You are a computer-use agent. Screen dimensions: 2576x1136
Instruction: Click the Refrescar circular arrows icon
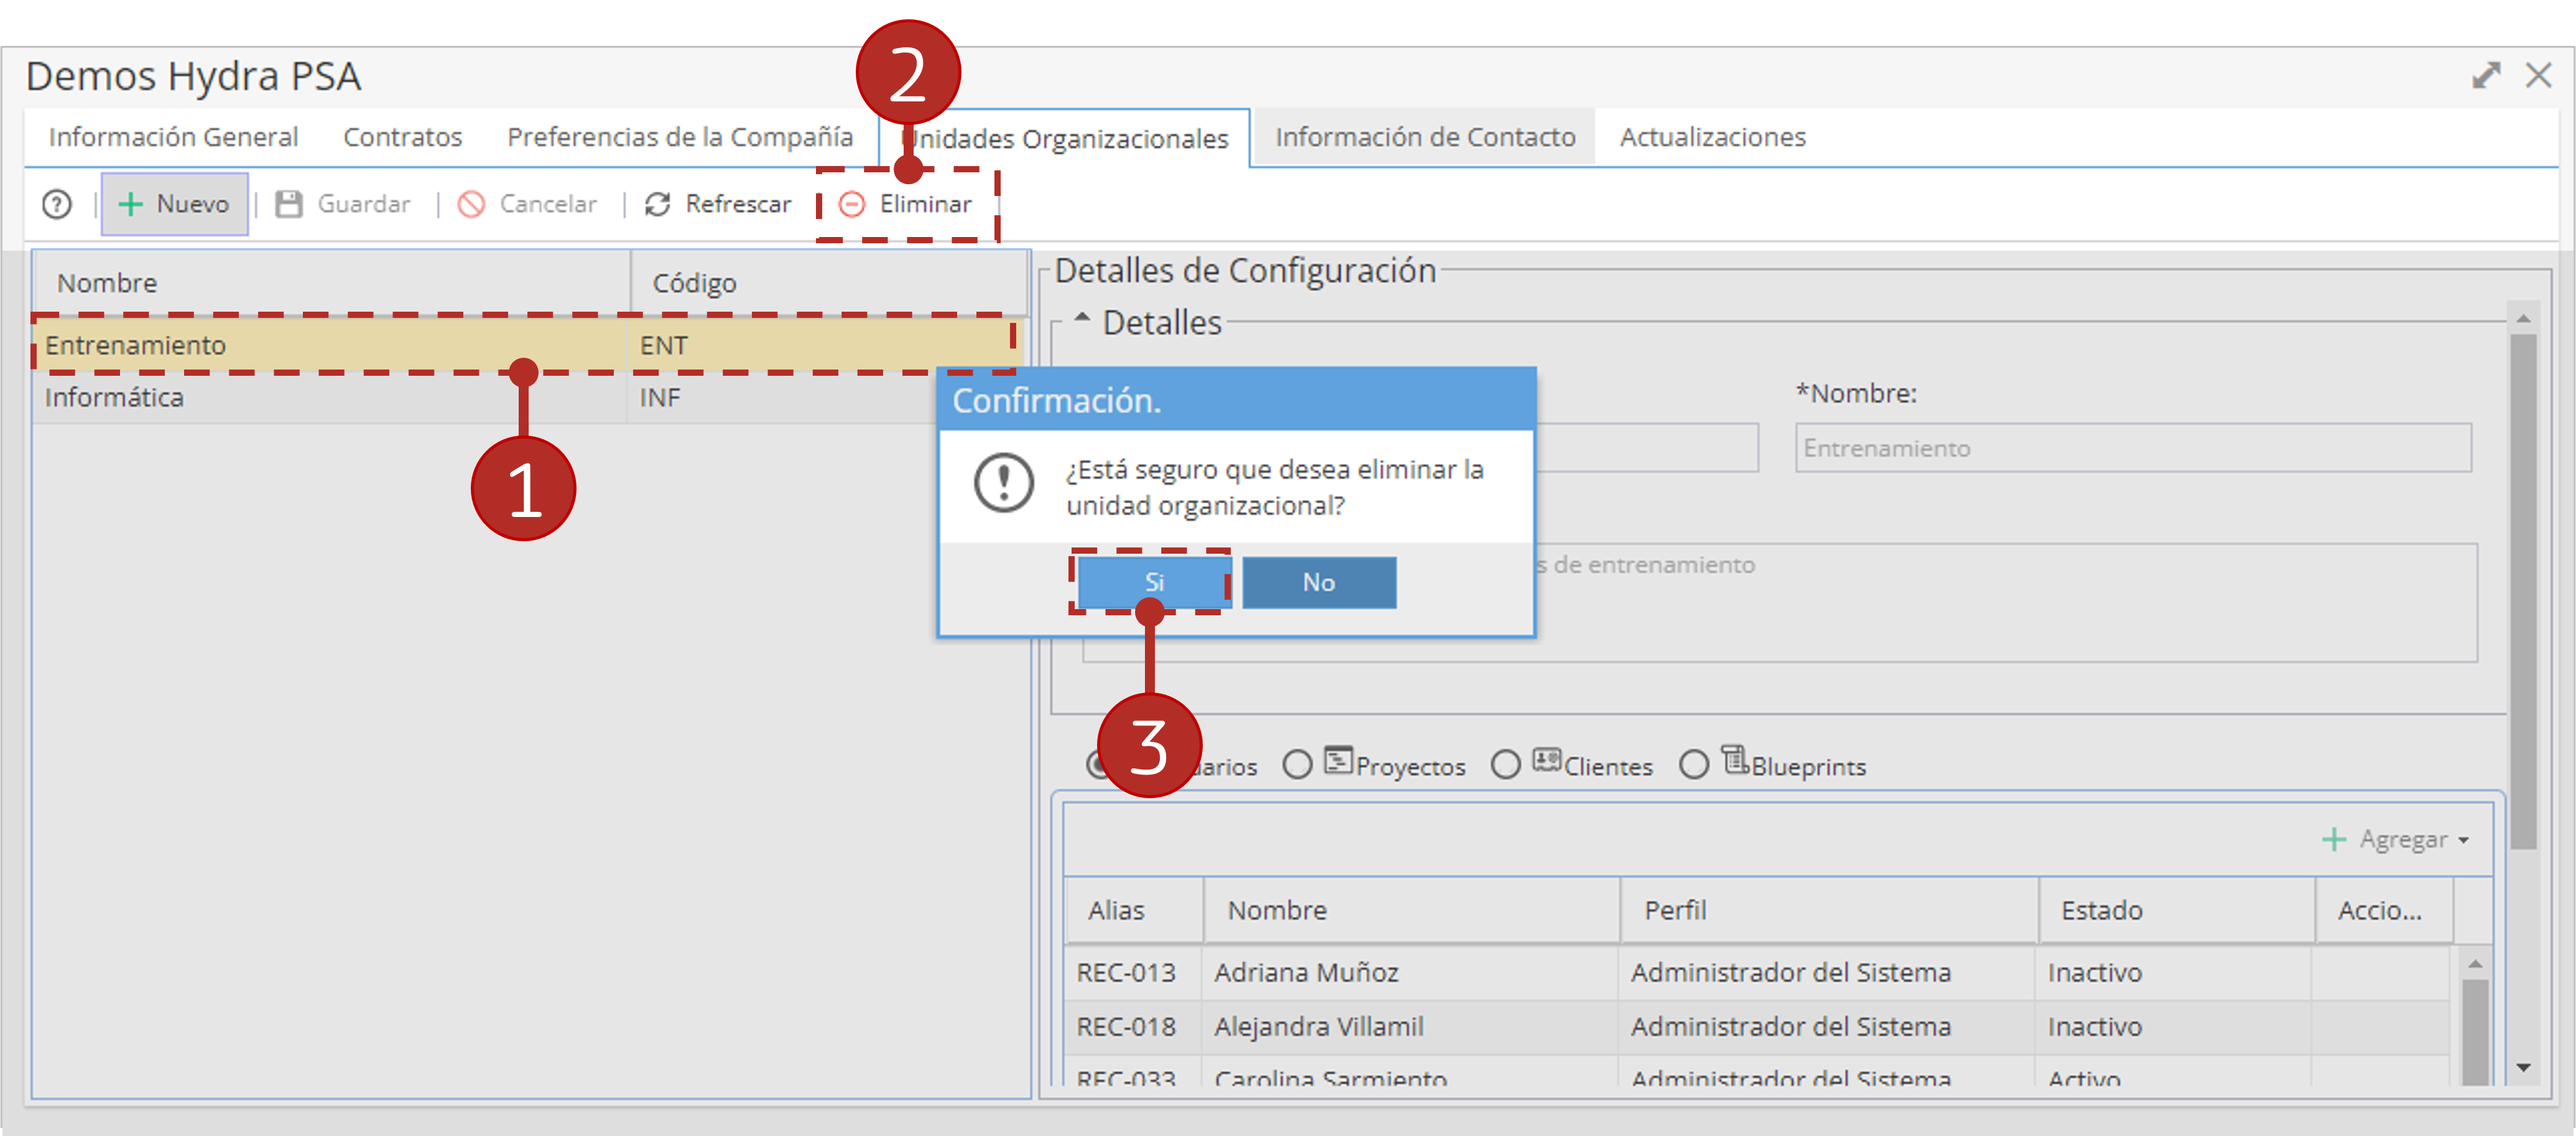point(657,204)
